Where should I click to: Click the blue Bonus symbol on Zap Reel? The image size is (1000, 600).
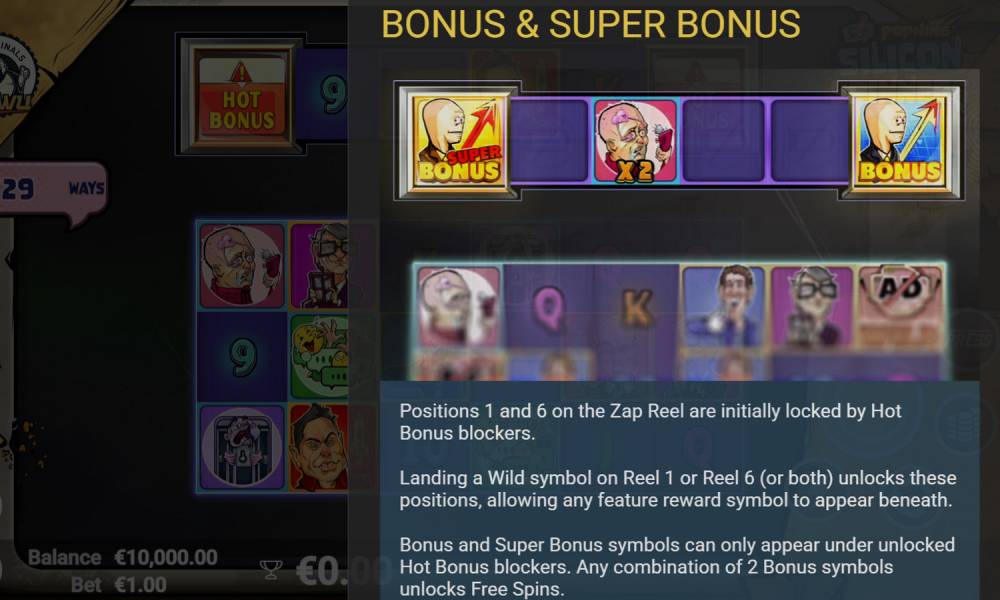point(899,142)
